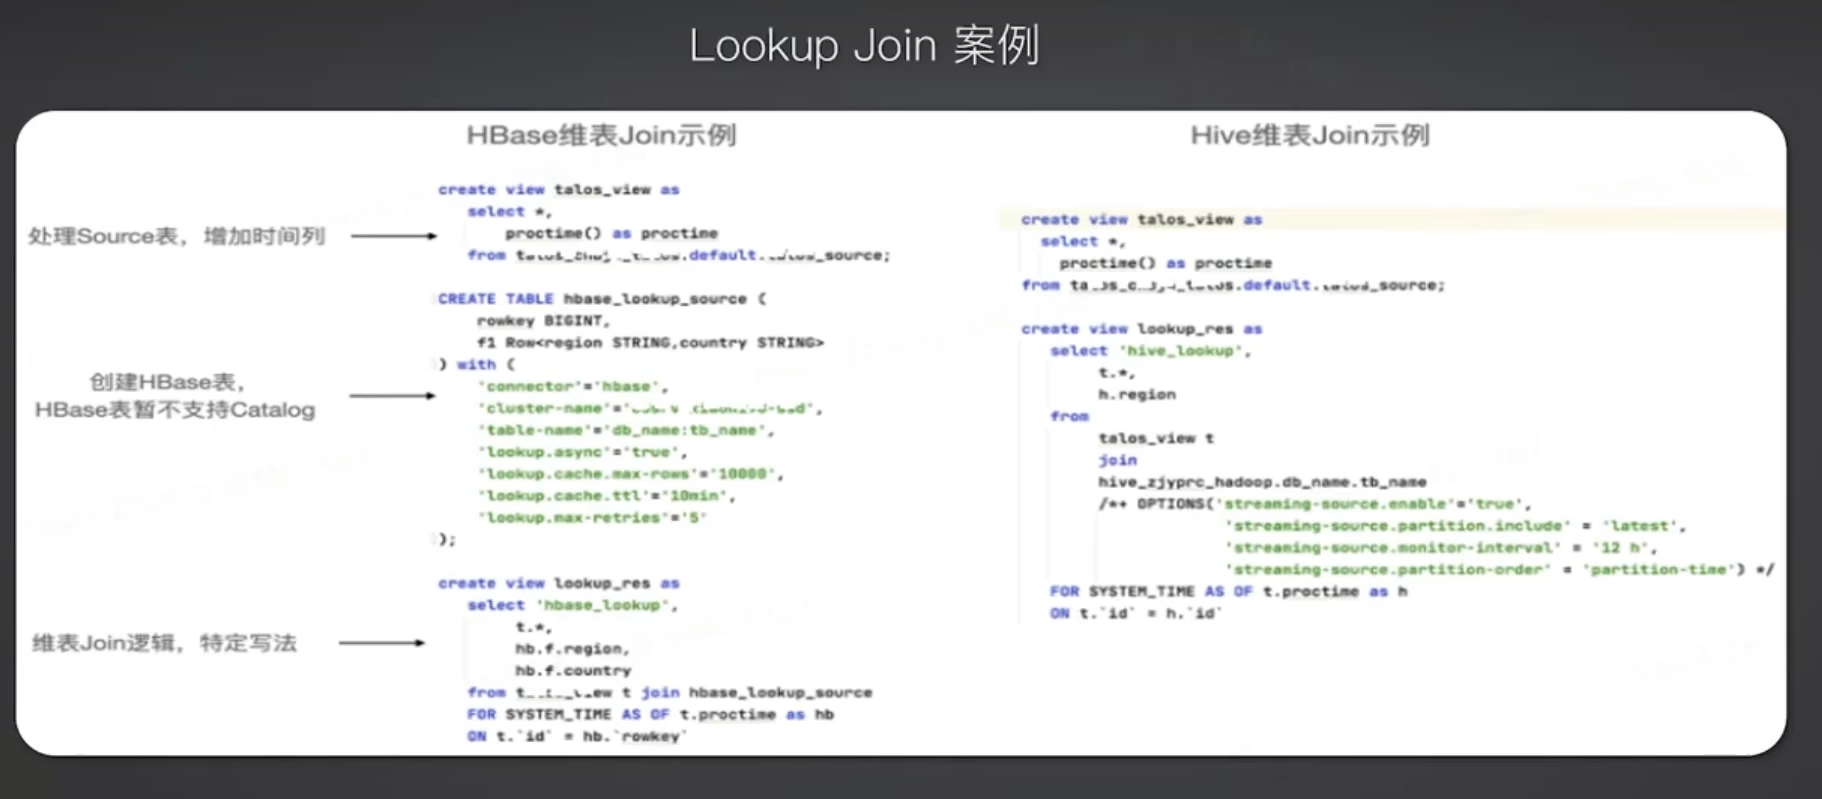Click the annotation 'HBase表暂不支持Catalog'
This screenshot has height=799, width=1822.
point(175,410)
